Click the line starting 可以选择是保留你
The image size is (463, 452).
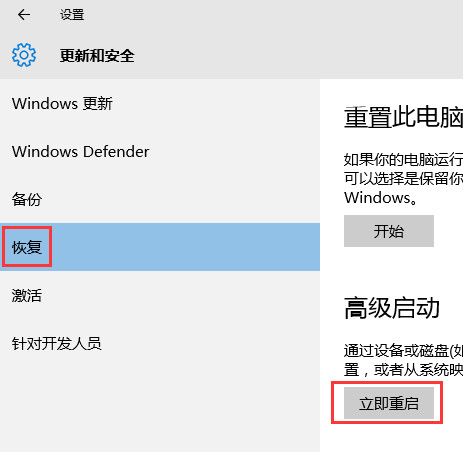403,179
